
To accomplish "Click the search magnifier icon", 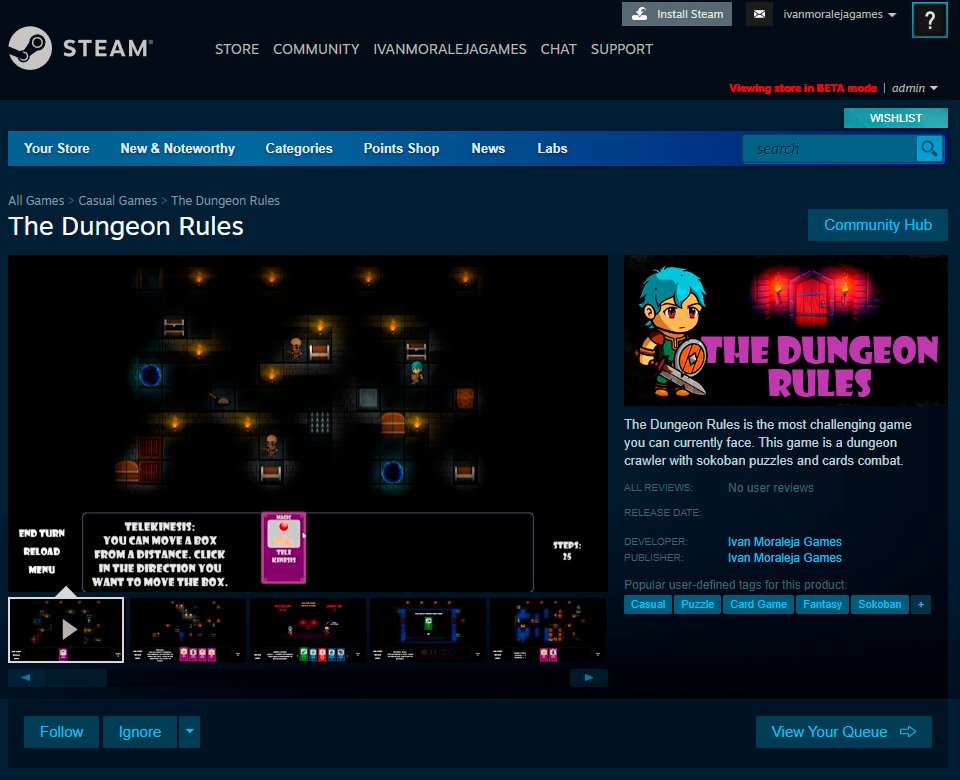I will [x=929, y=149].
